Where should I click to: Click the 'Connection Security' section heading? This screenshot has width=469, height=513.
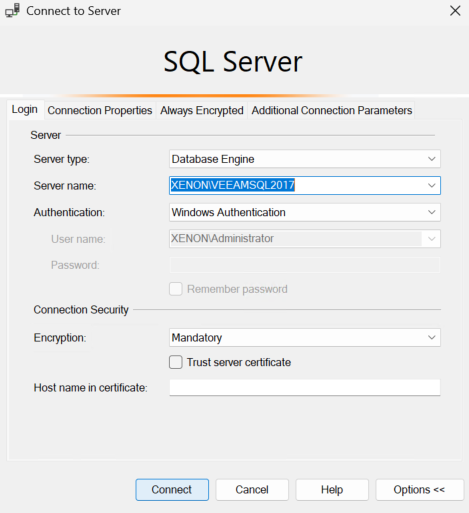81,310
